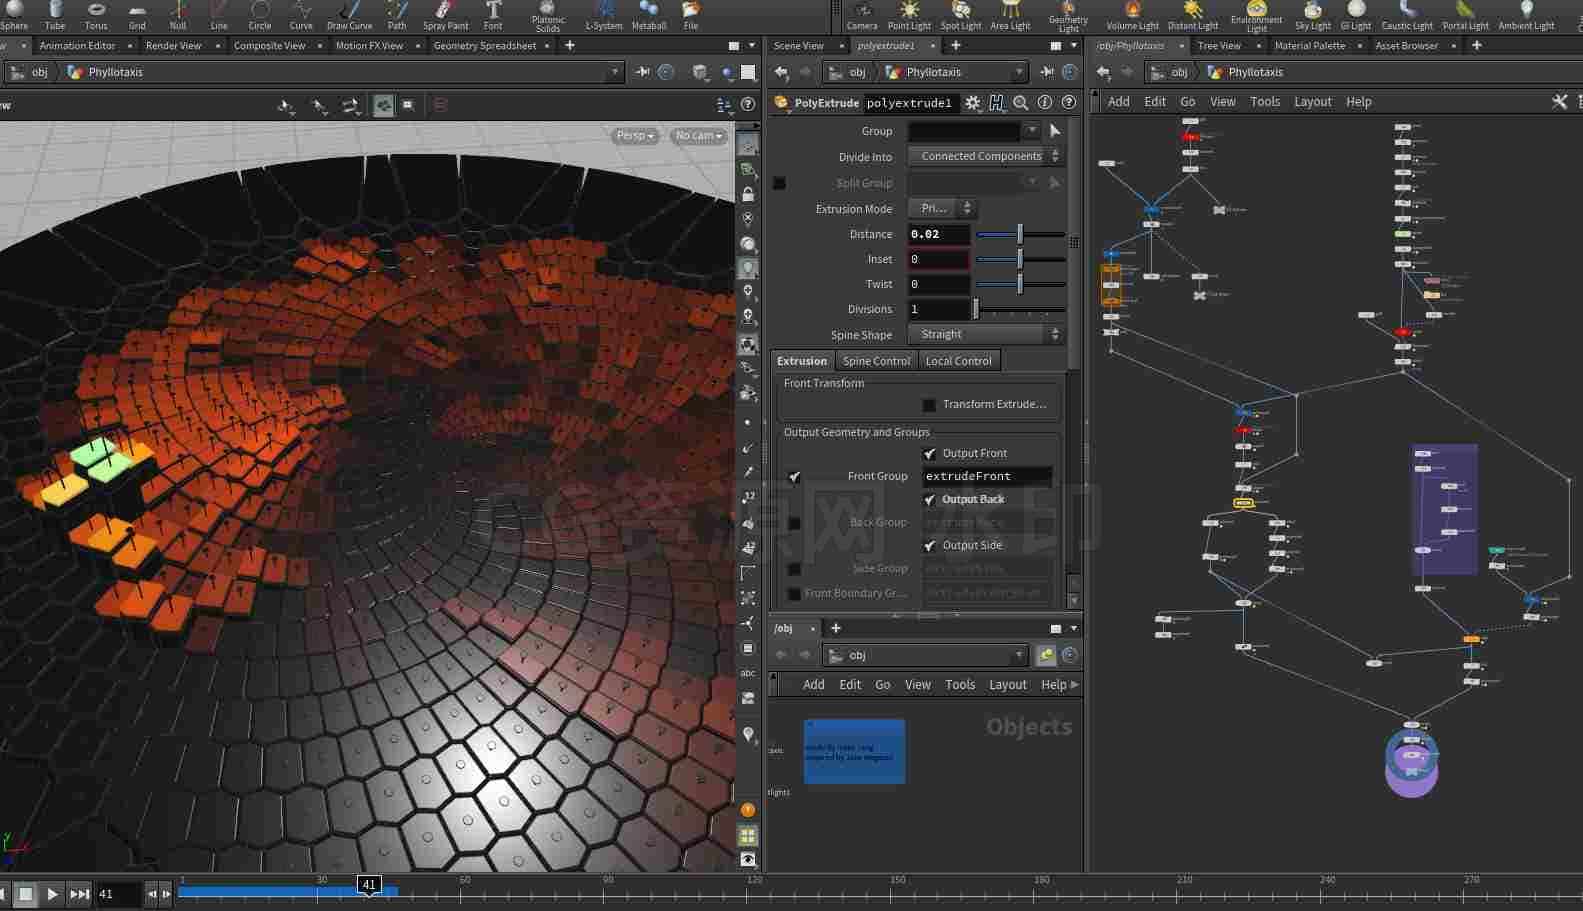Pick the Draw Curve shelf tool
This screenshot has height=911, width=1583.
point(349,15)
